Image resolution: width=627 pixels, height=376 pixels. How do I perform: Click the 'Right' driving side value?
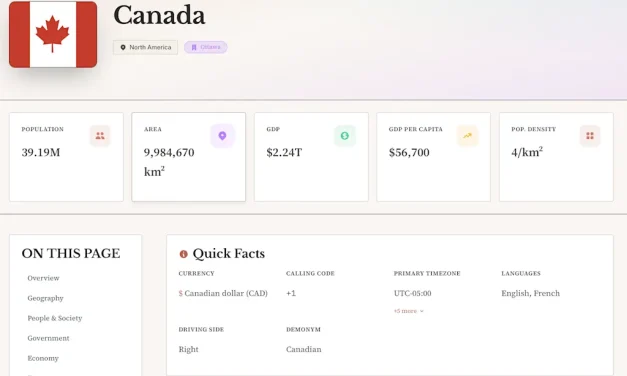(x=188, y=349)
